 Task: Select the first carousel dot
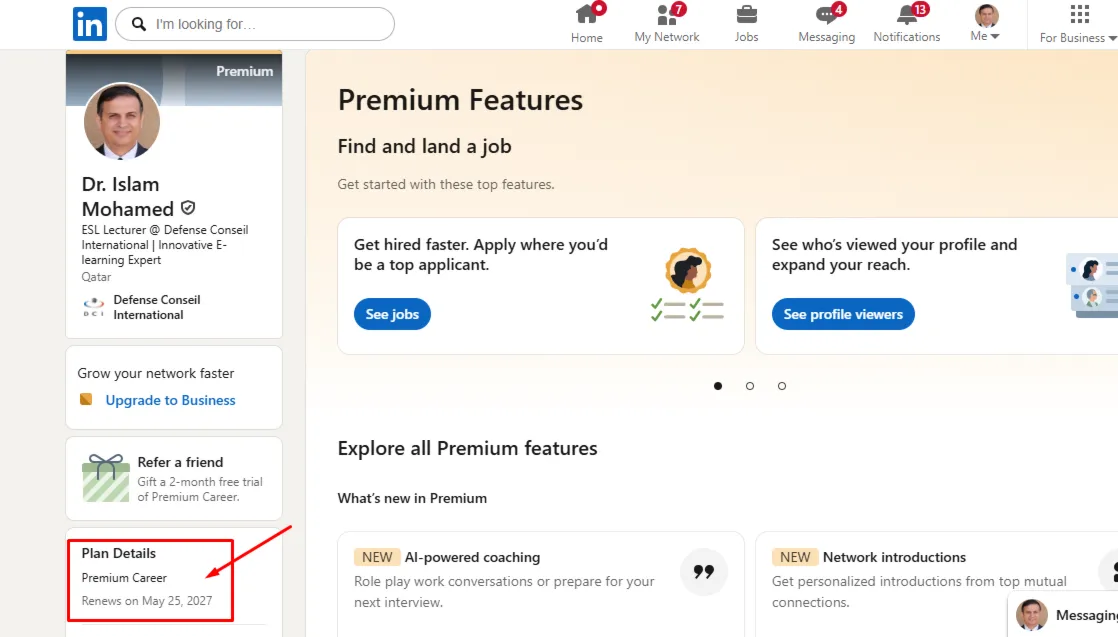(718, 386)
